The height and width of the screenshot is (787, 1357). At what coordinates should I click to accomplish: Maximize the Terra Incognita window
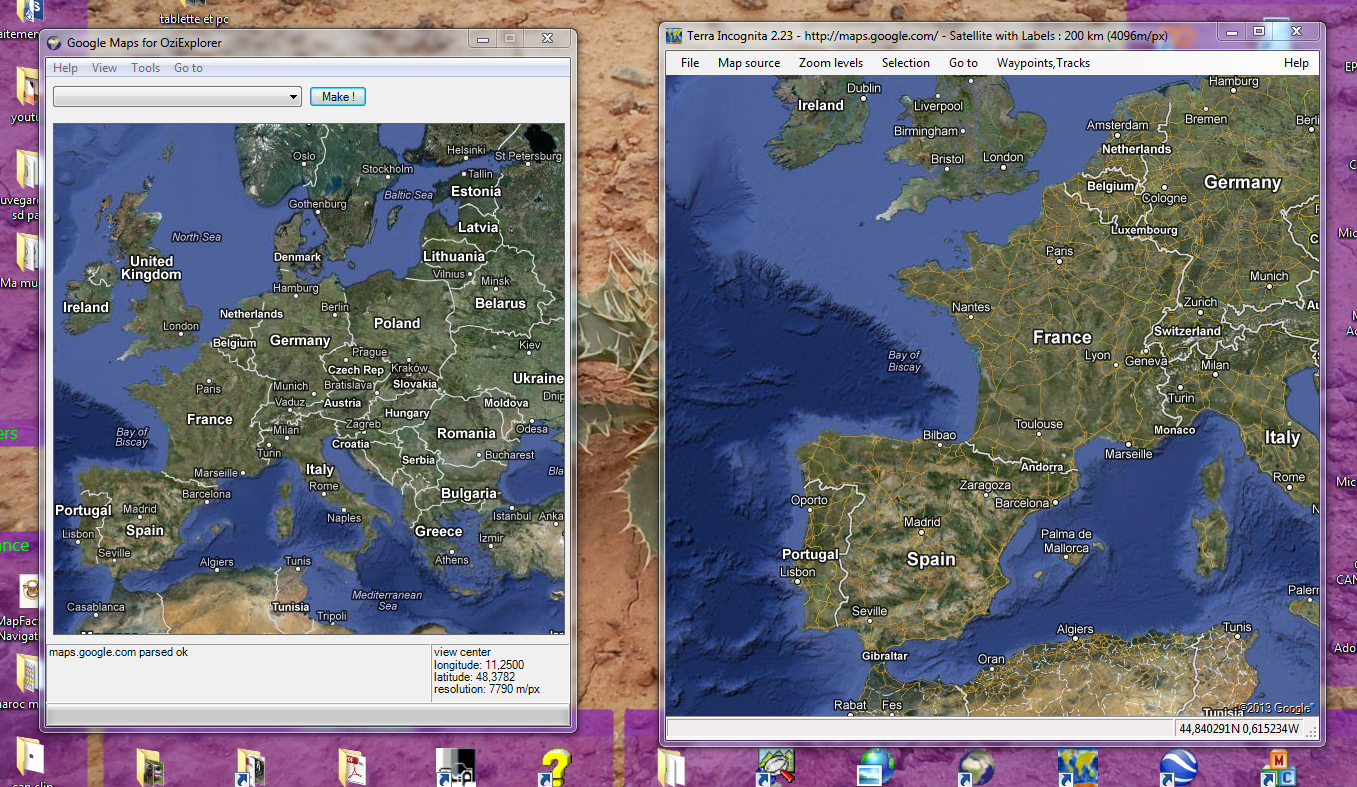[x=1259, y=32]
